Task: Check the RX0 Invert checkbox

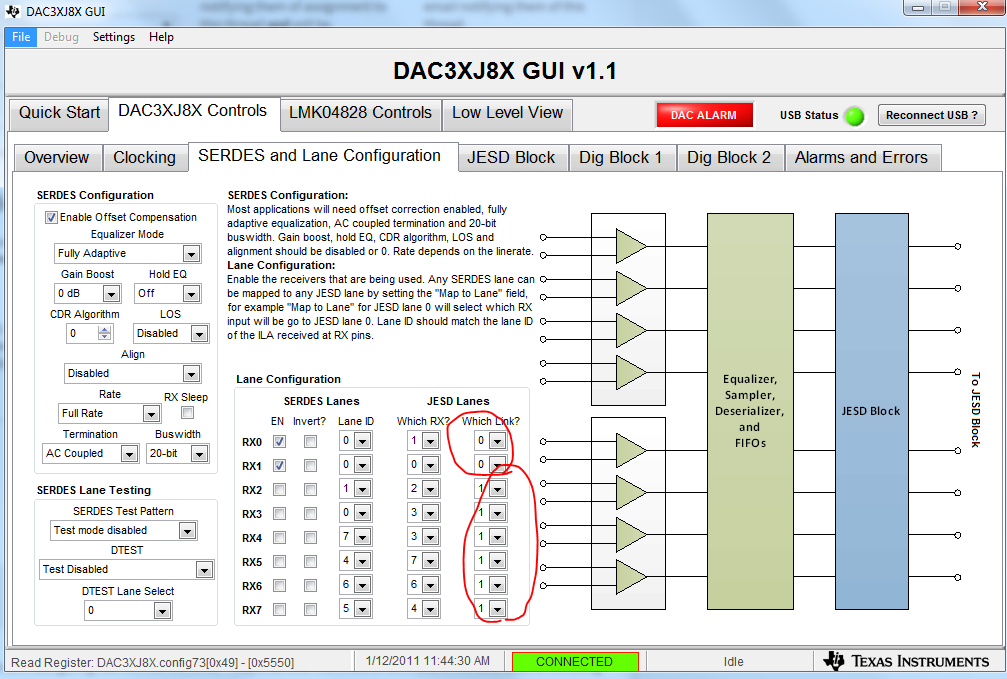Action: pos(310,442)
